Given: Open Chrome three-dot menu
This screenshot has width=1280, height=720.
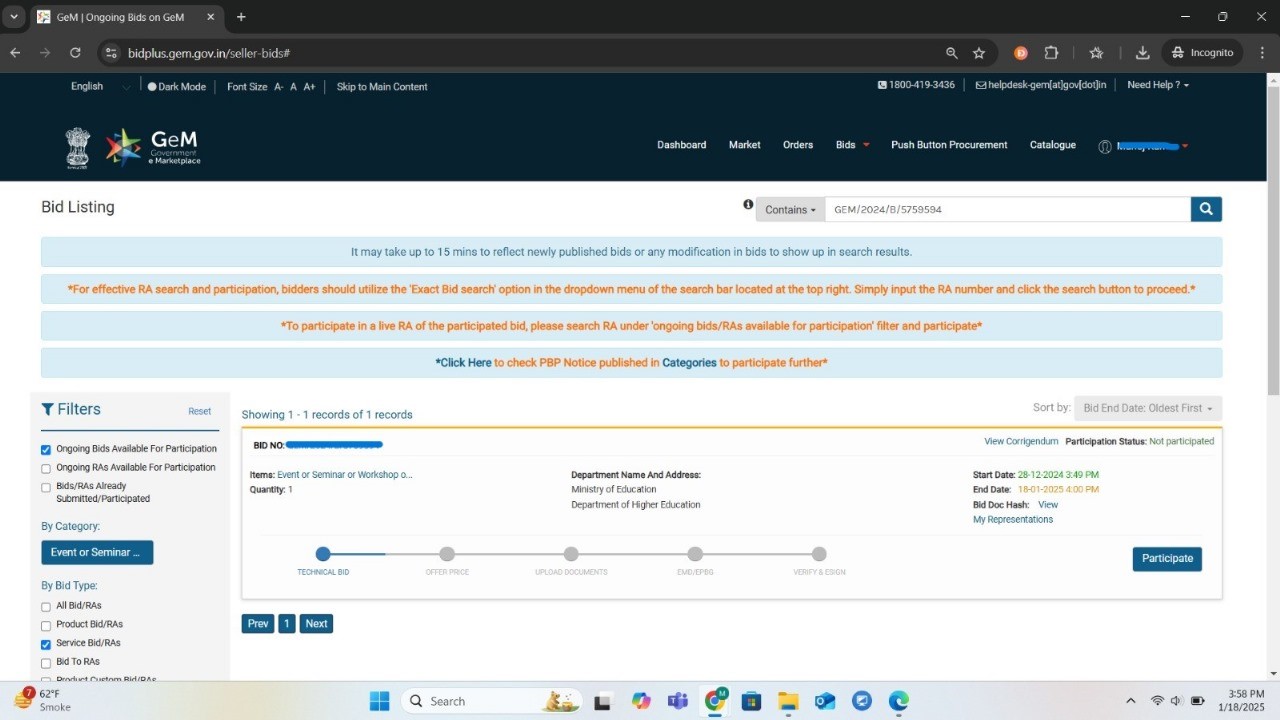Looking at the screenshot, I should pyautogui.click(x=1261, y=53).
